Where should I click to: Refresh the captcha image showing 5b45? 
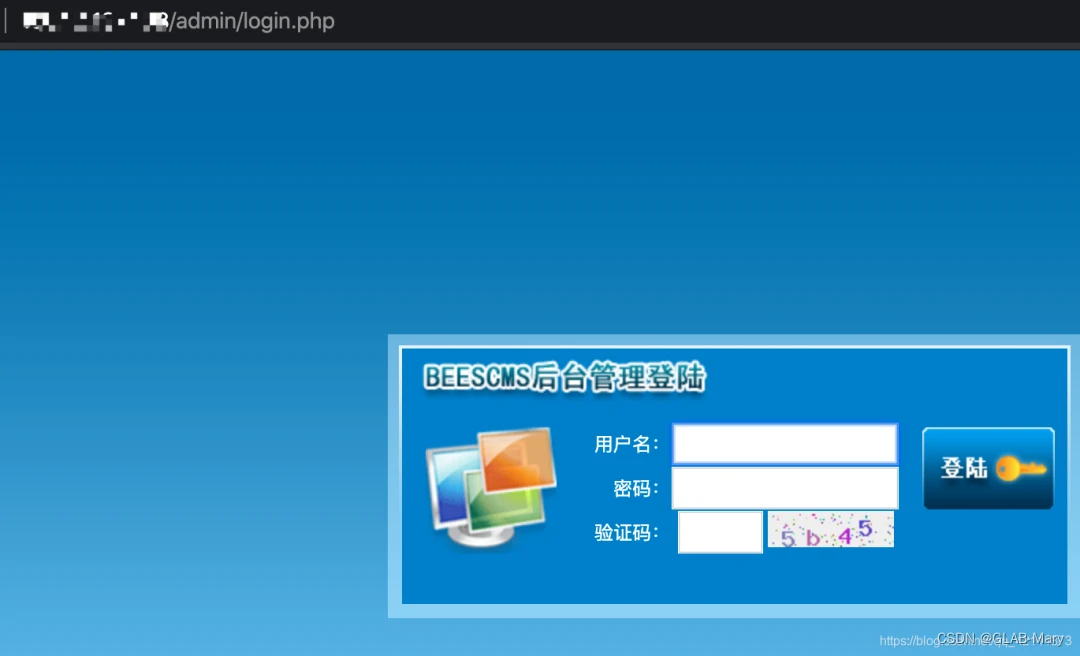click(831, 529)
